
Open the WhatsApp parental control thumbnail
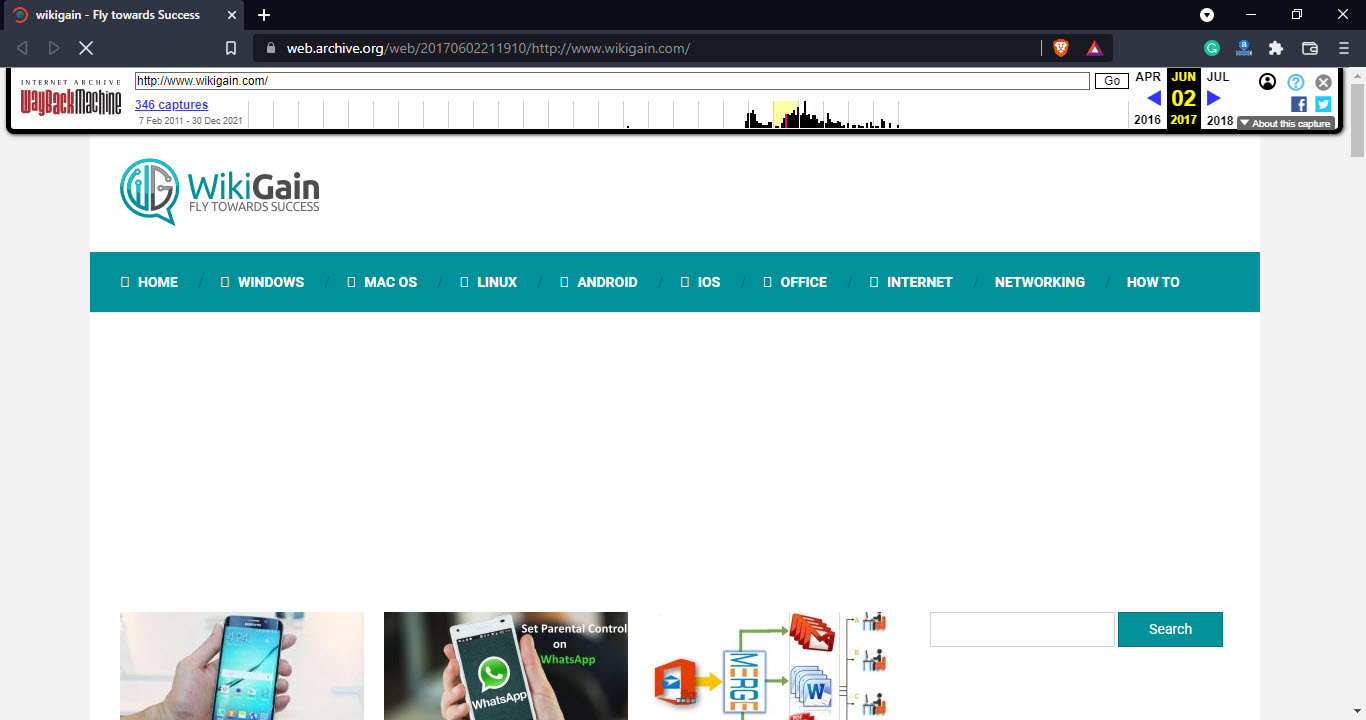tap(506, 666)
